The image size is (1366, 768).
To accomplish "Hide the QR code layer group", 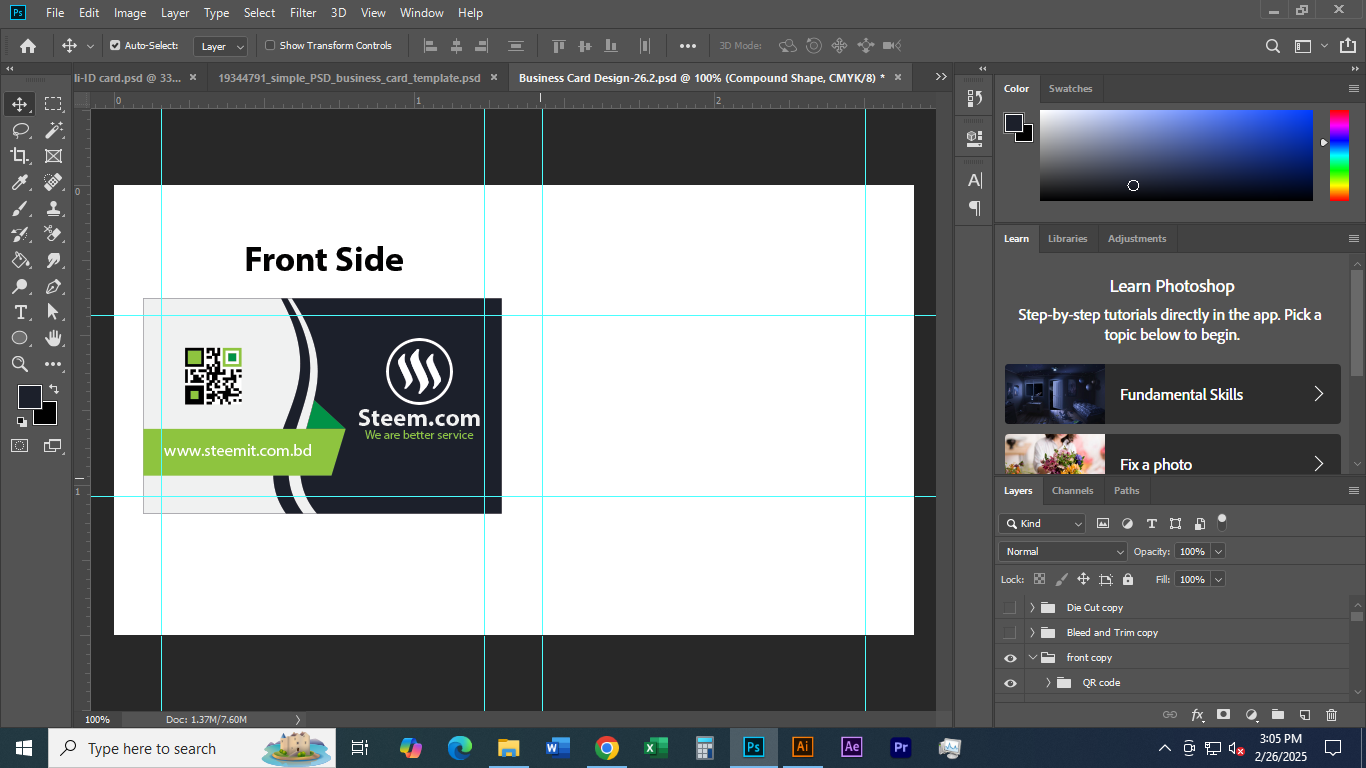I will pyautogui.click(x=1010, y=683).
